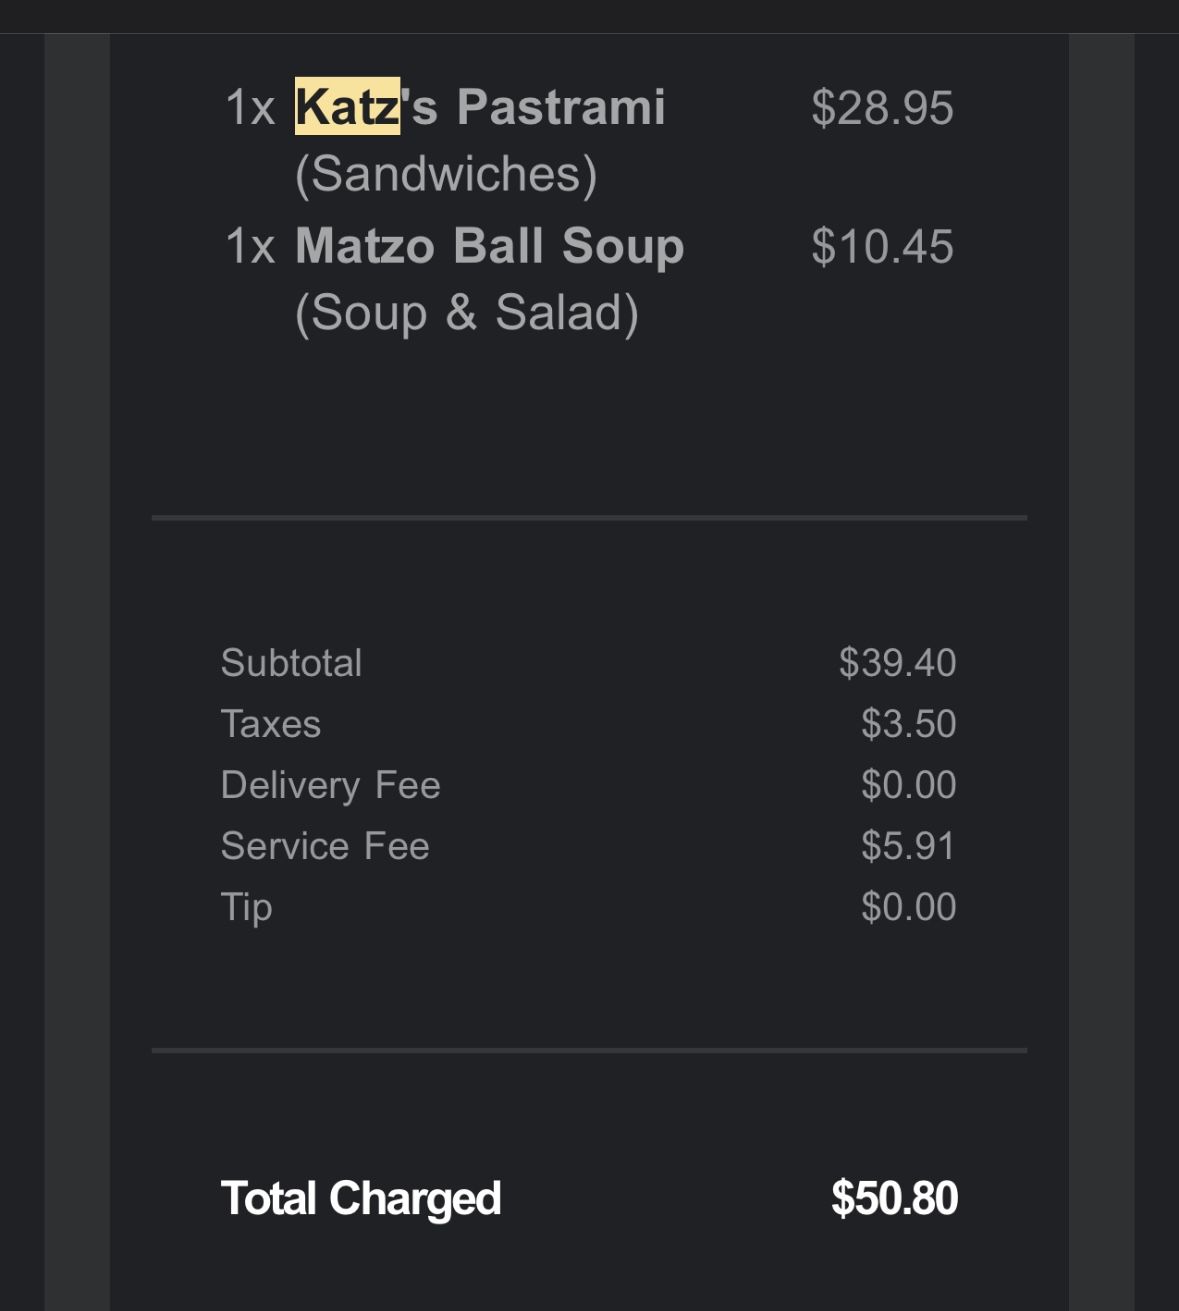Click the Matzo Ball Soup item name

(x=489, y=246)
